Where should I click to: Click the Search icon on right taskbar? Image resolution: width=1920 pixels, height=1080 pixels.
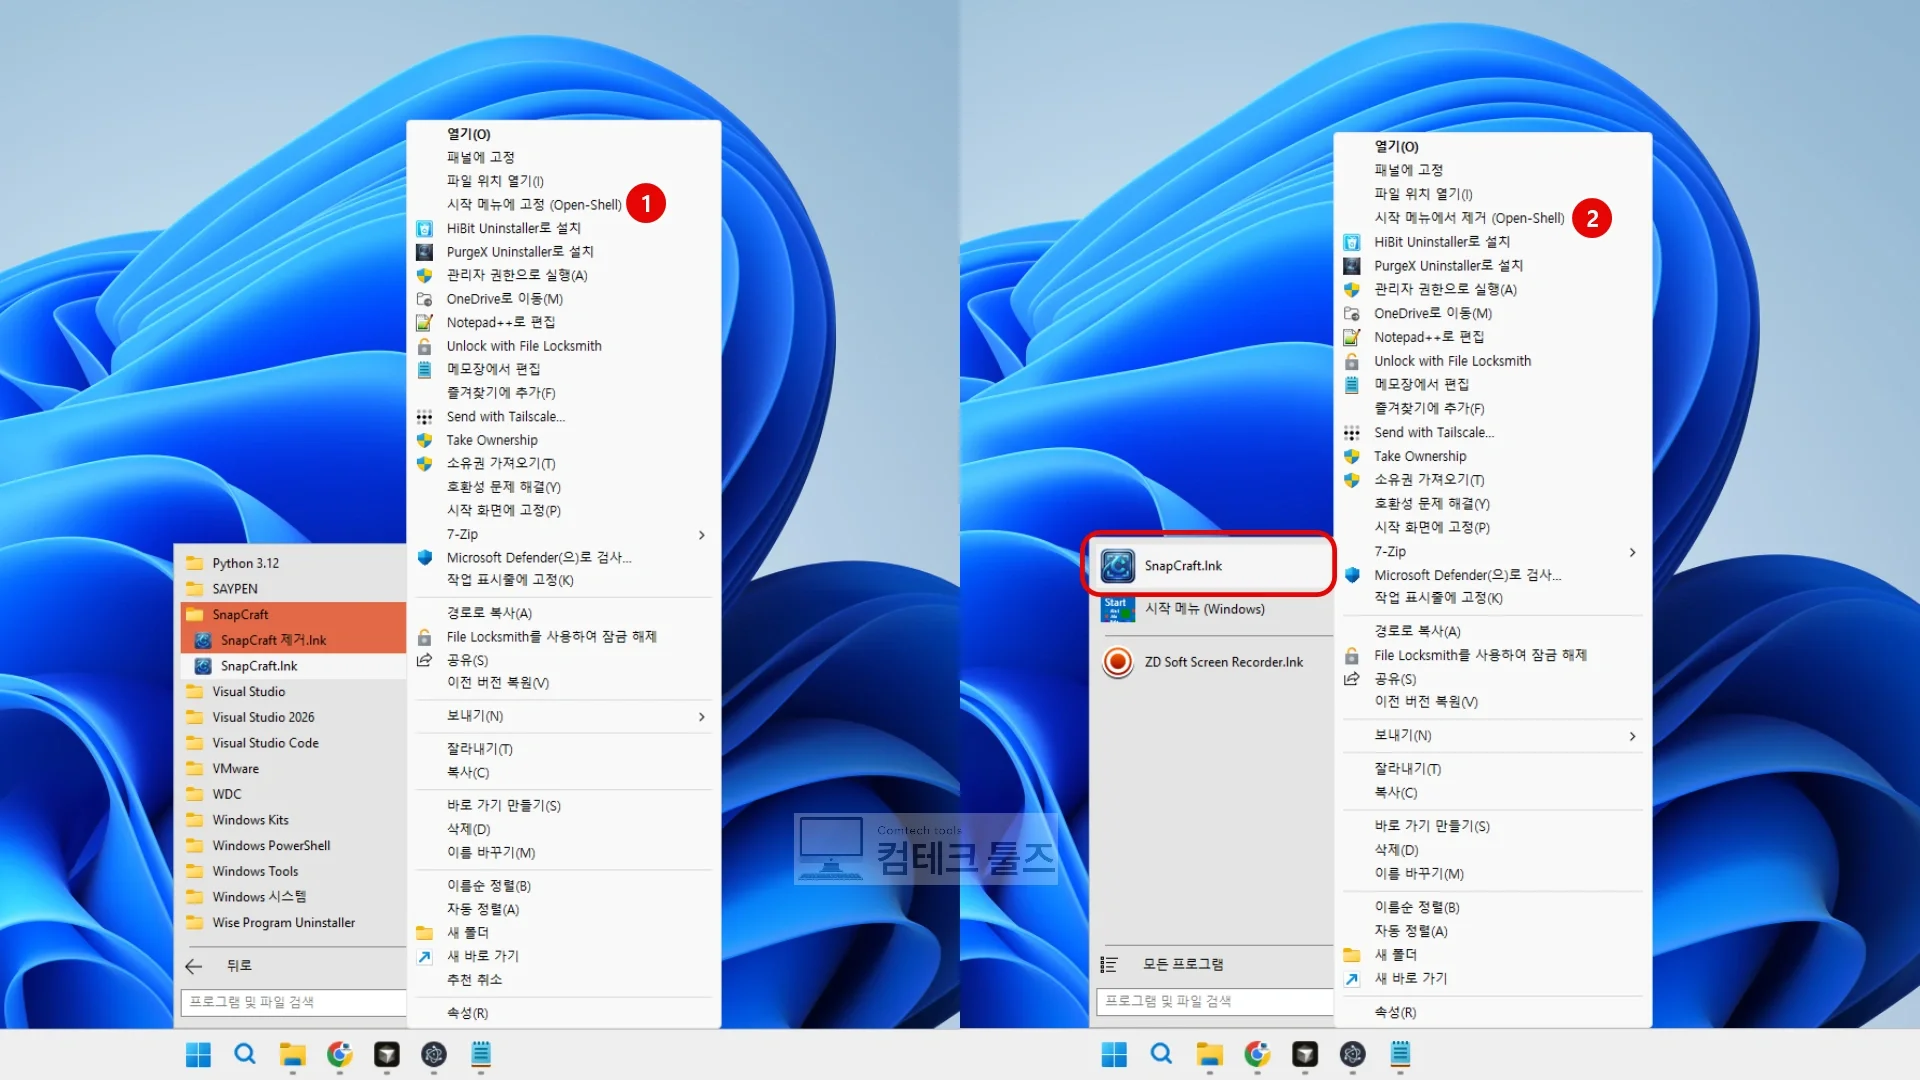click(1161, 1054)
